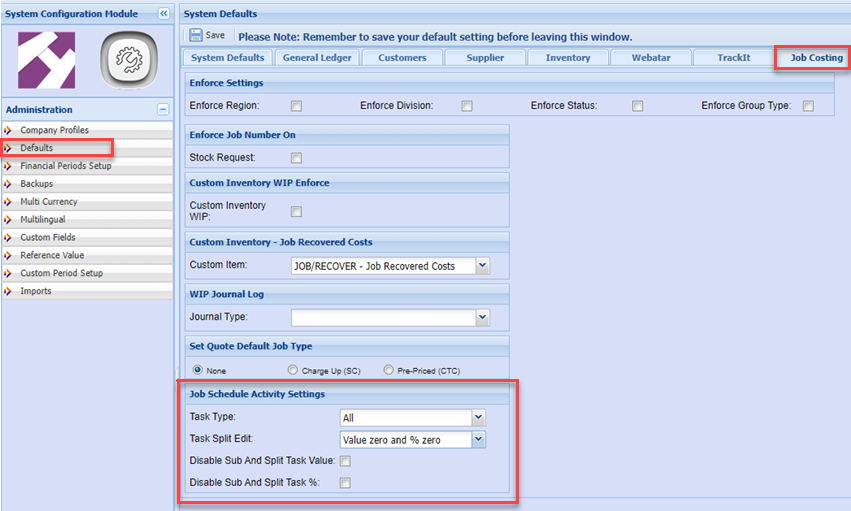Open the Inventory tab
Image resolution: width=851 pixels, height=511 pixels.
[x=567, y=58]
